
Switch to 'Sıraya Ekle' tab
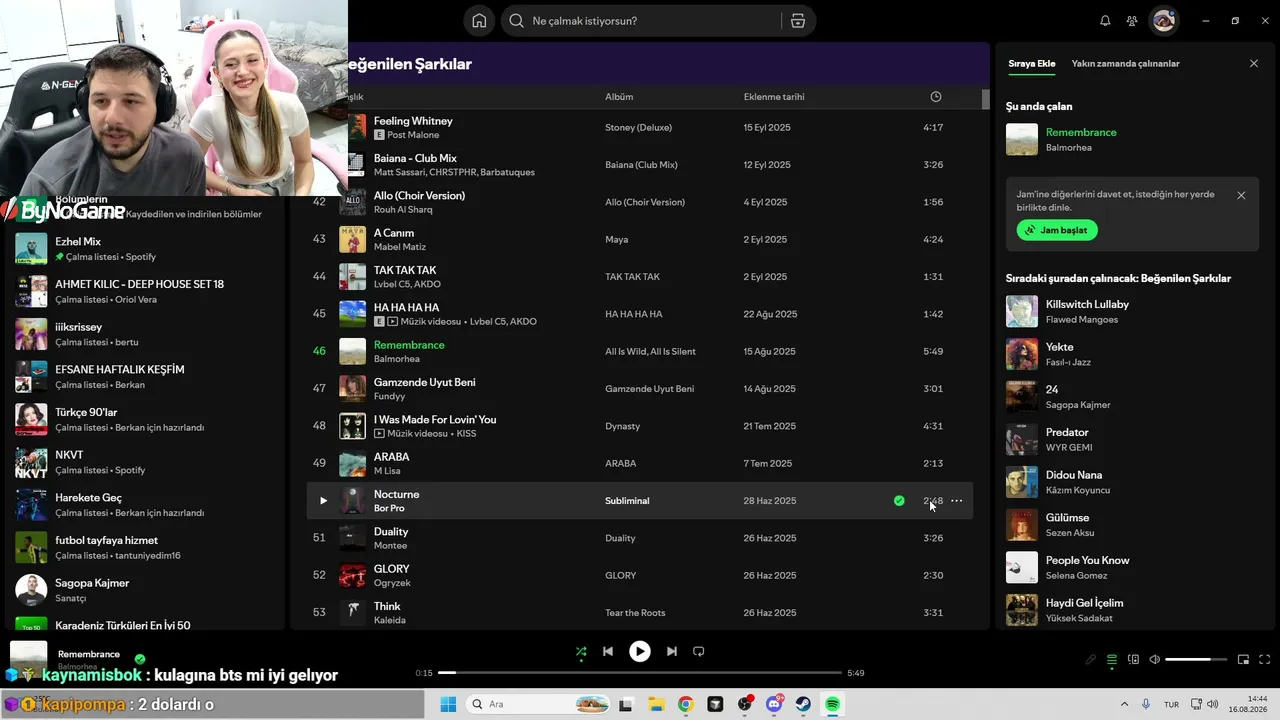pyautogui.click(x=1032, y=64)
